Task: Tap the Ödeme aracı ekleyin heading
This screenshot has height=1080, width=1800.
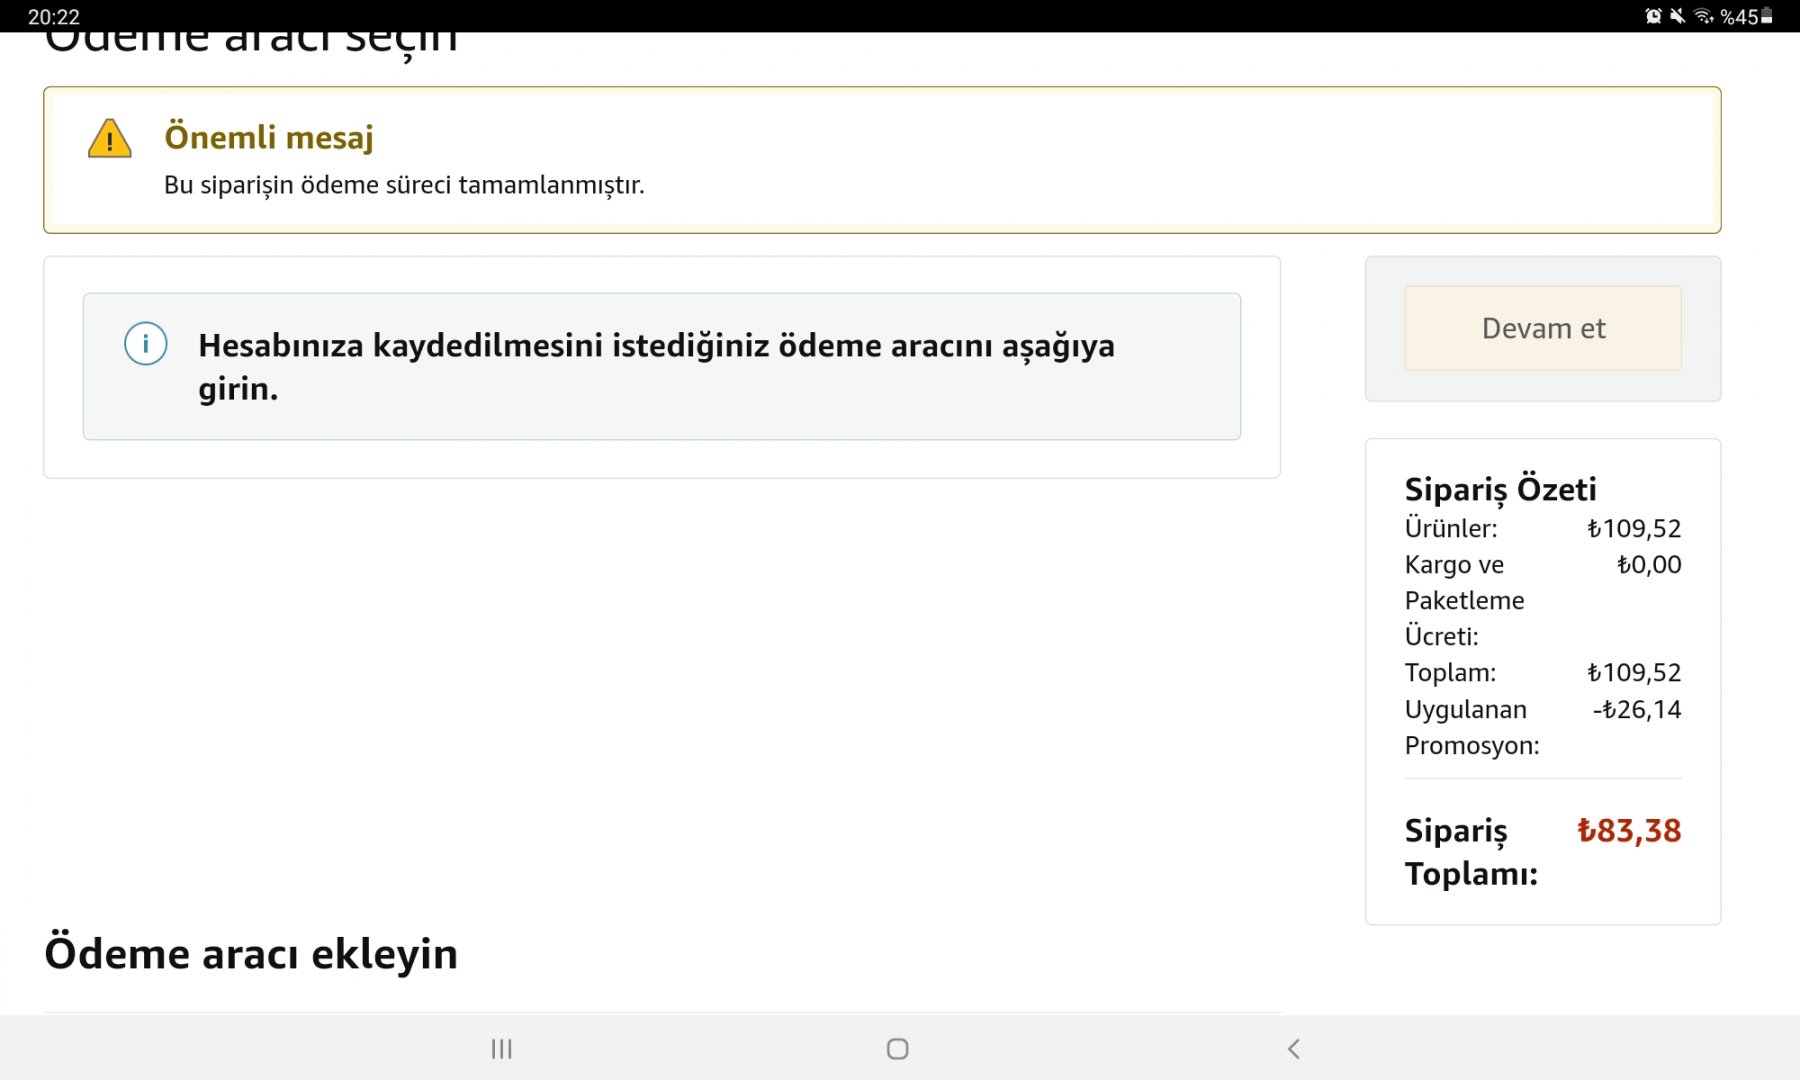Action: point(251,953)
